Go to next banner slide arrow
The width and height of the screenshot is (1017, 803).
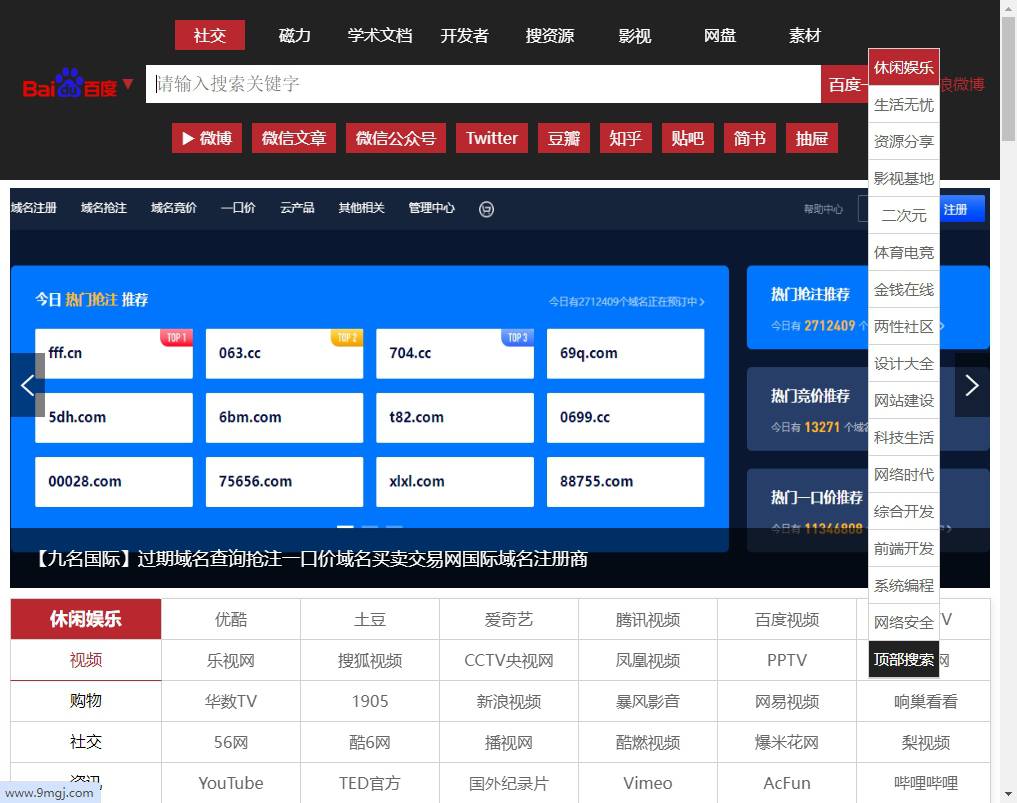972,385
